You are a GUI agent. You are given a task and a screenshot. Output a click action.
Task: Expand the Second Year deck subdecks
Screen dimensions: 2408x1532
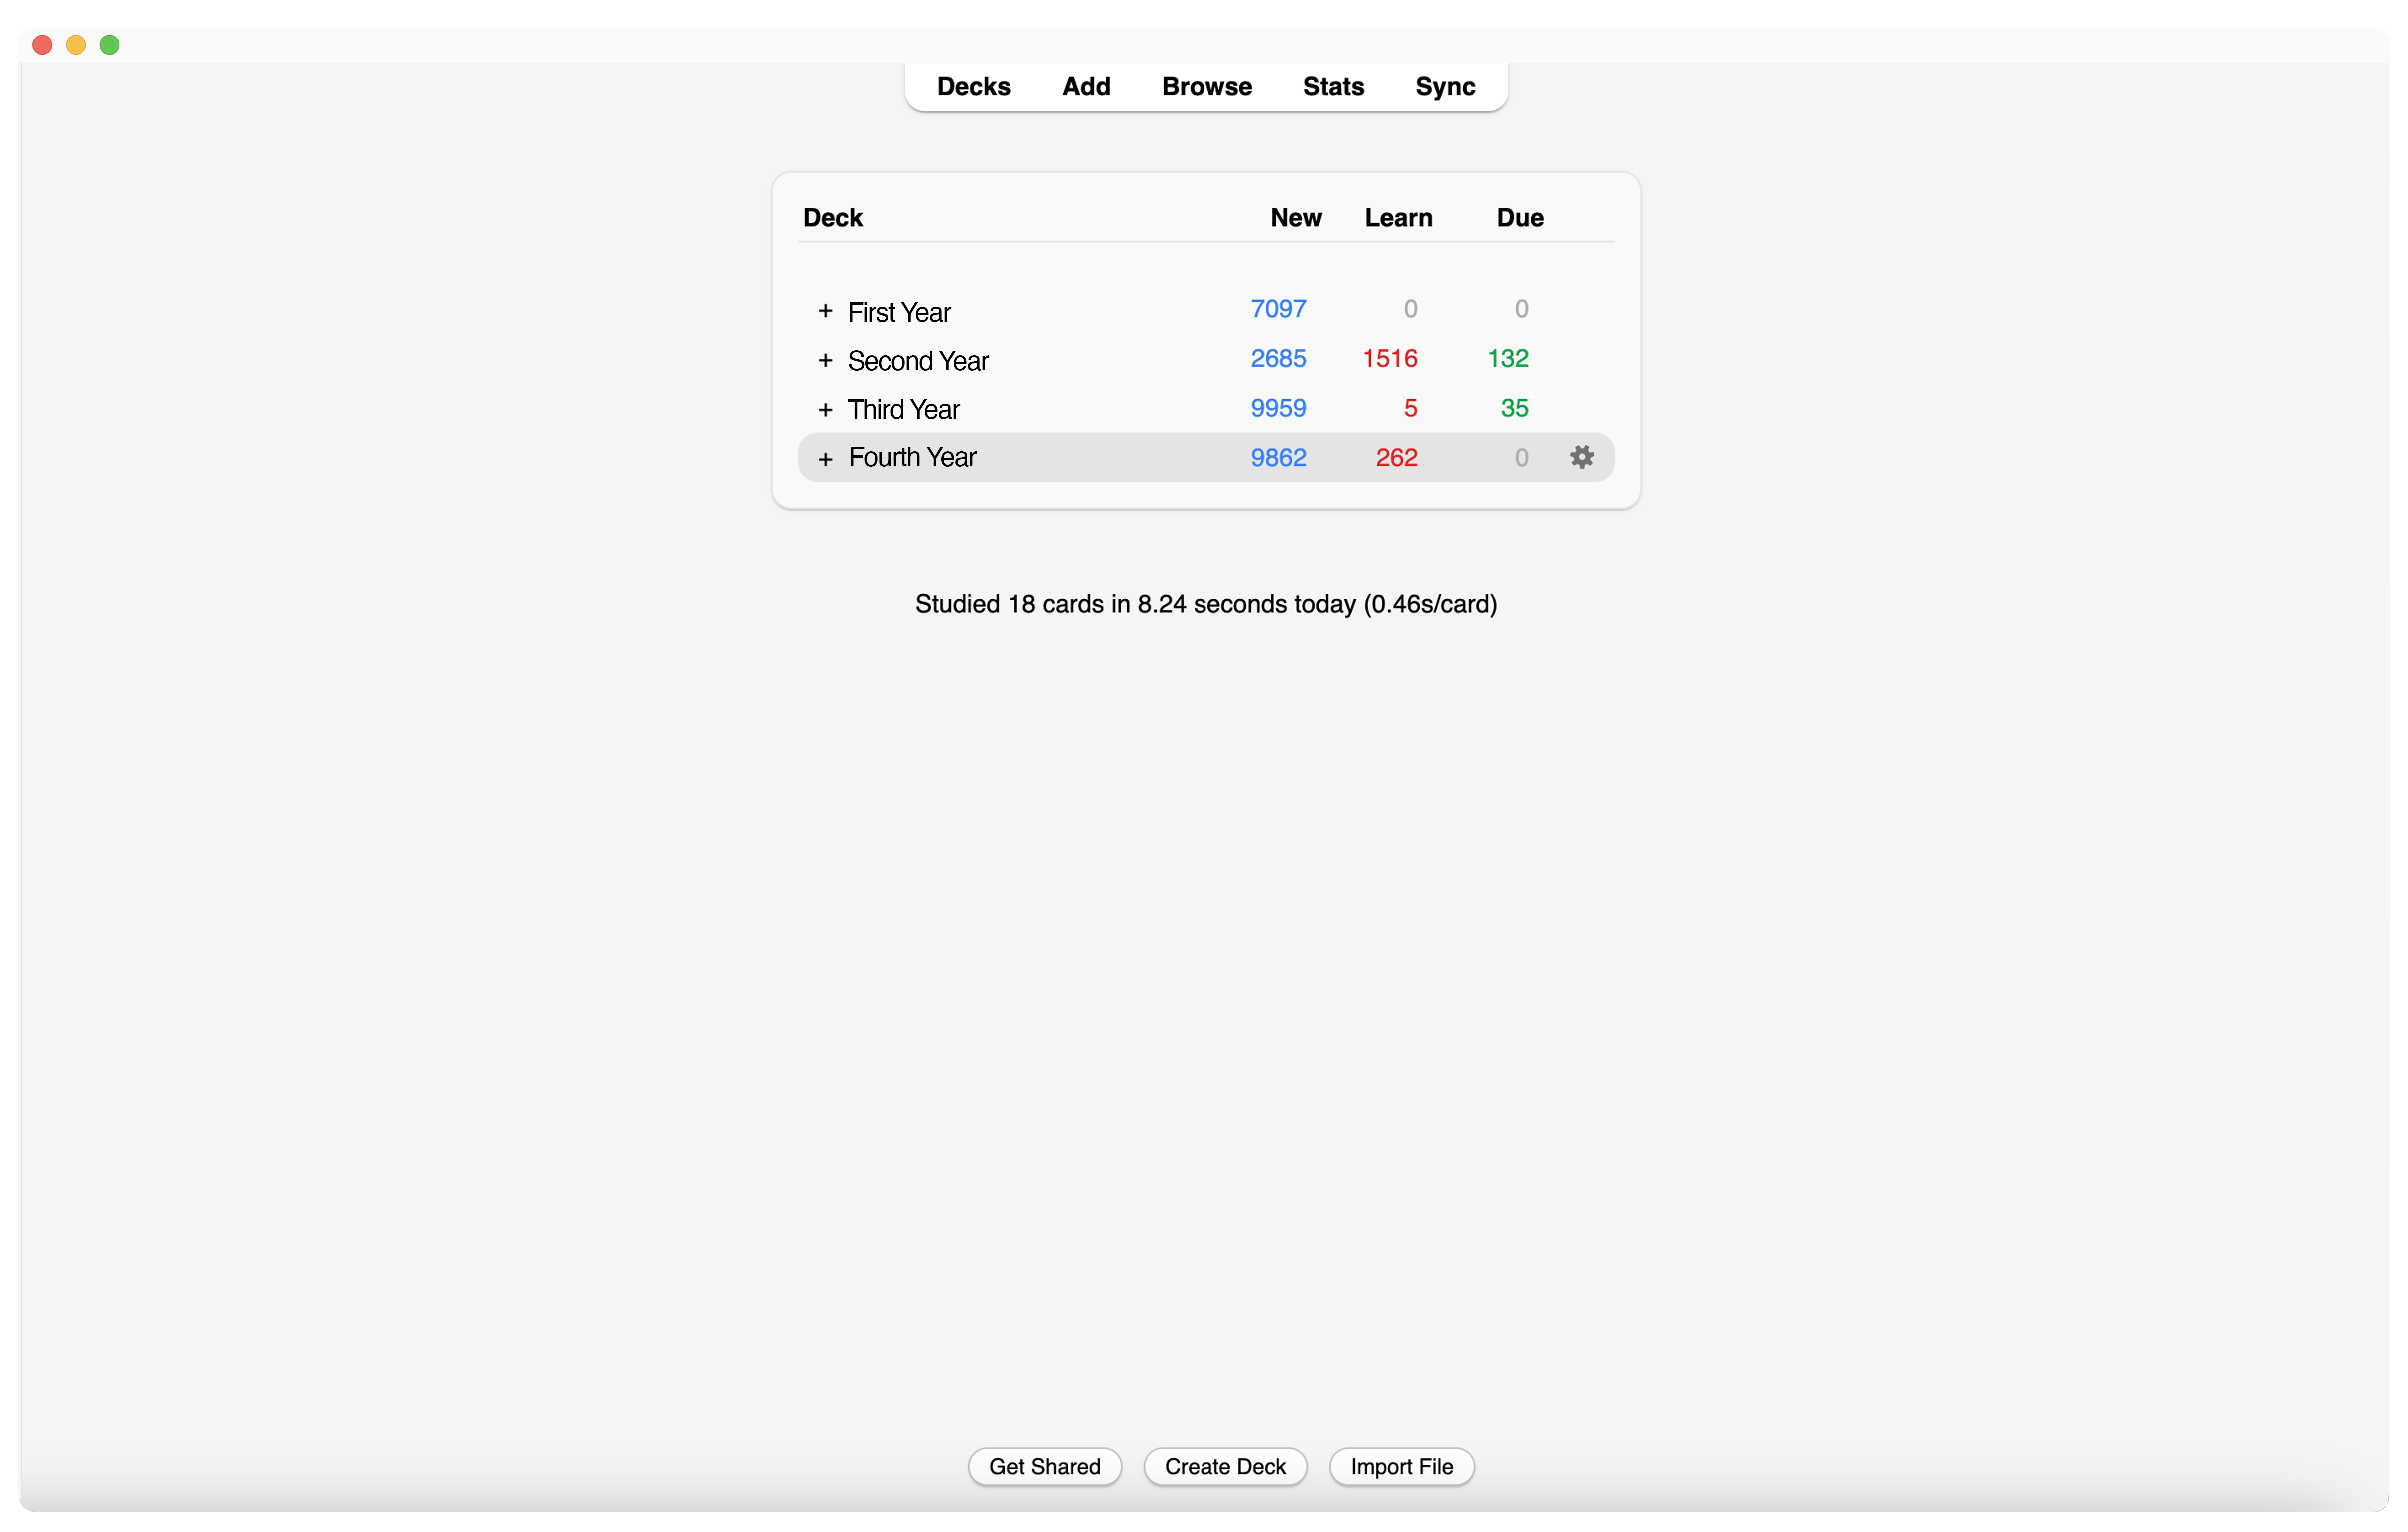(826, 360)
